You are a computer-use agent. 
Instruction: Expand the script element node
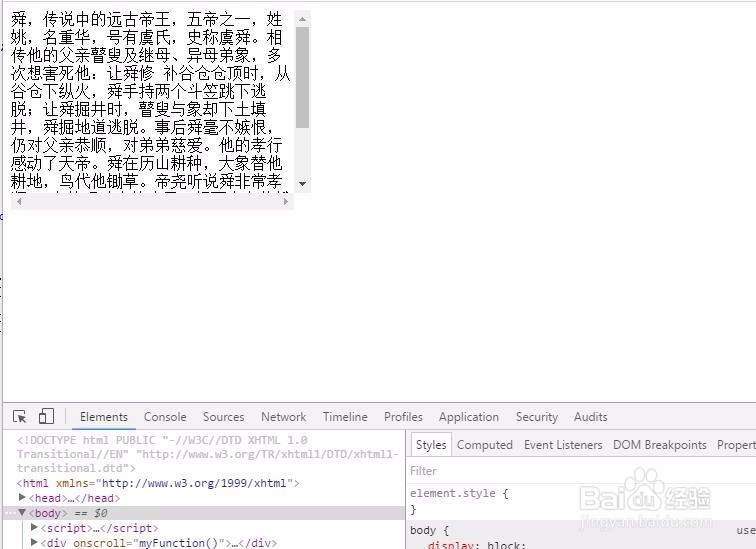[34, 527]
